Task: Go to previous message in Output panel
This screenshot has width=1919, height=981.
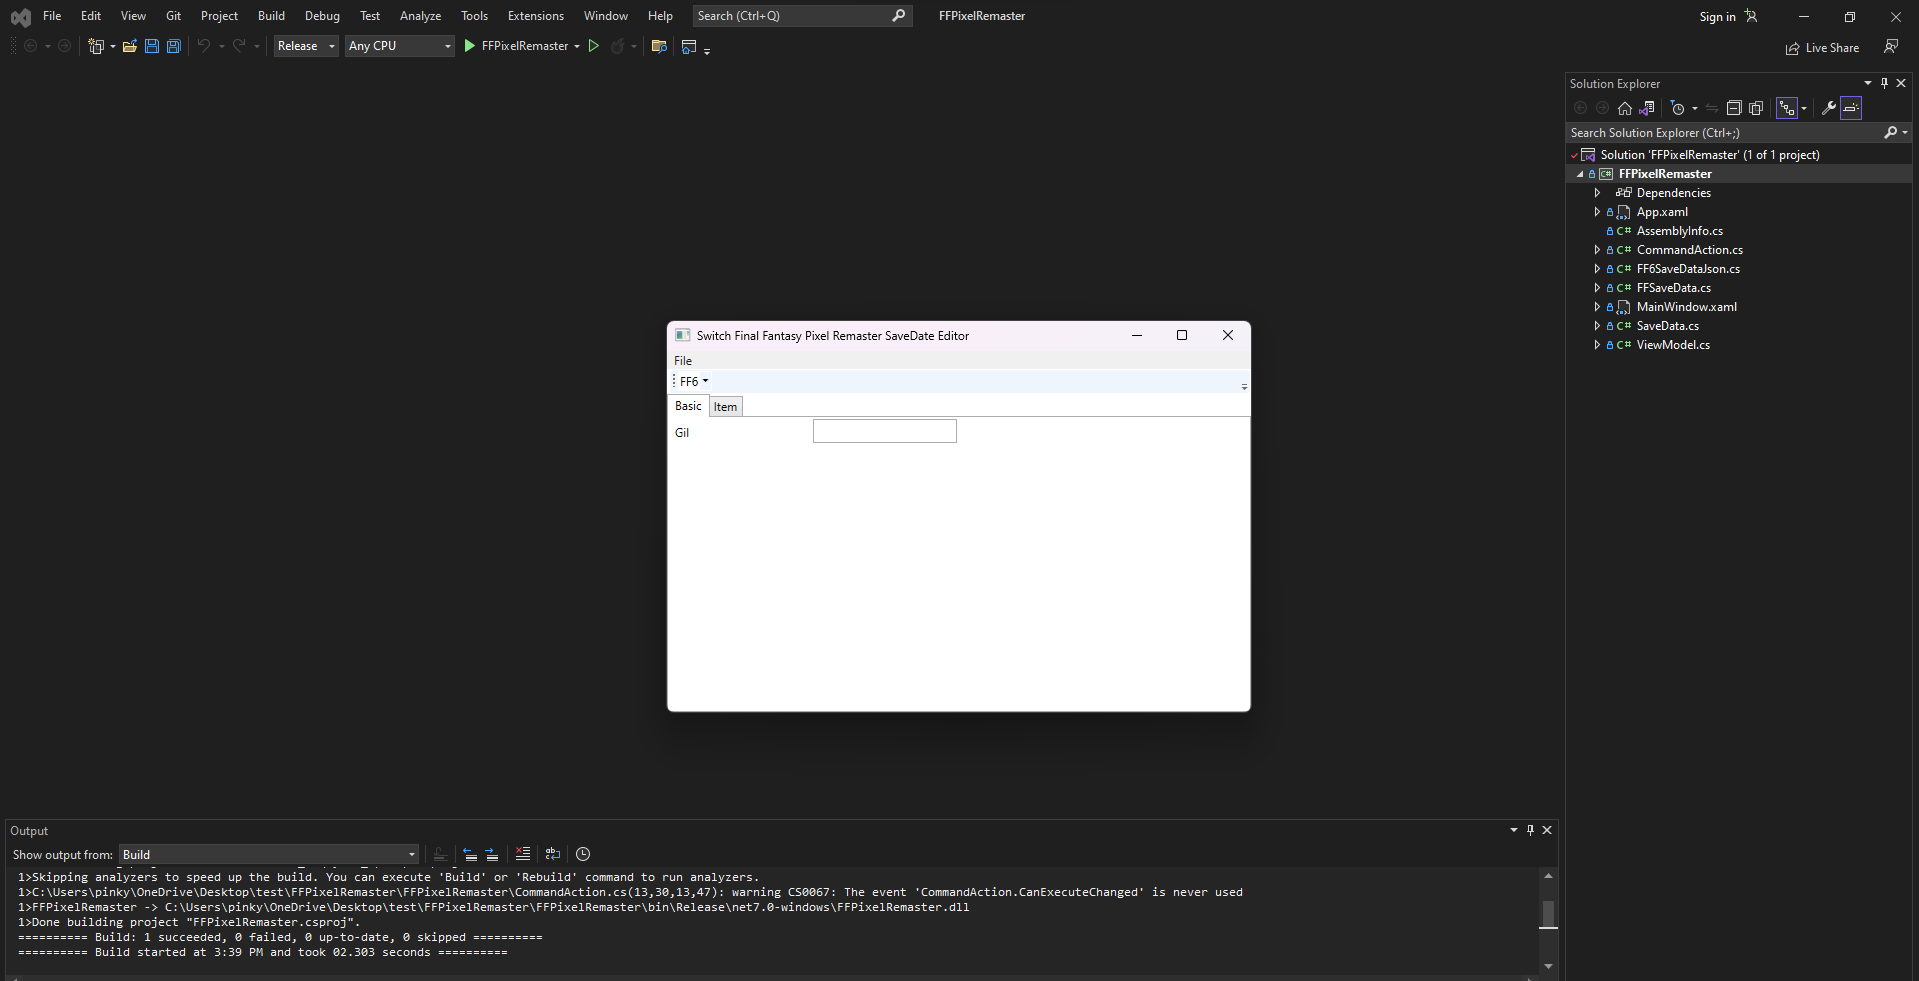Action: tap(469, 854)
